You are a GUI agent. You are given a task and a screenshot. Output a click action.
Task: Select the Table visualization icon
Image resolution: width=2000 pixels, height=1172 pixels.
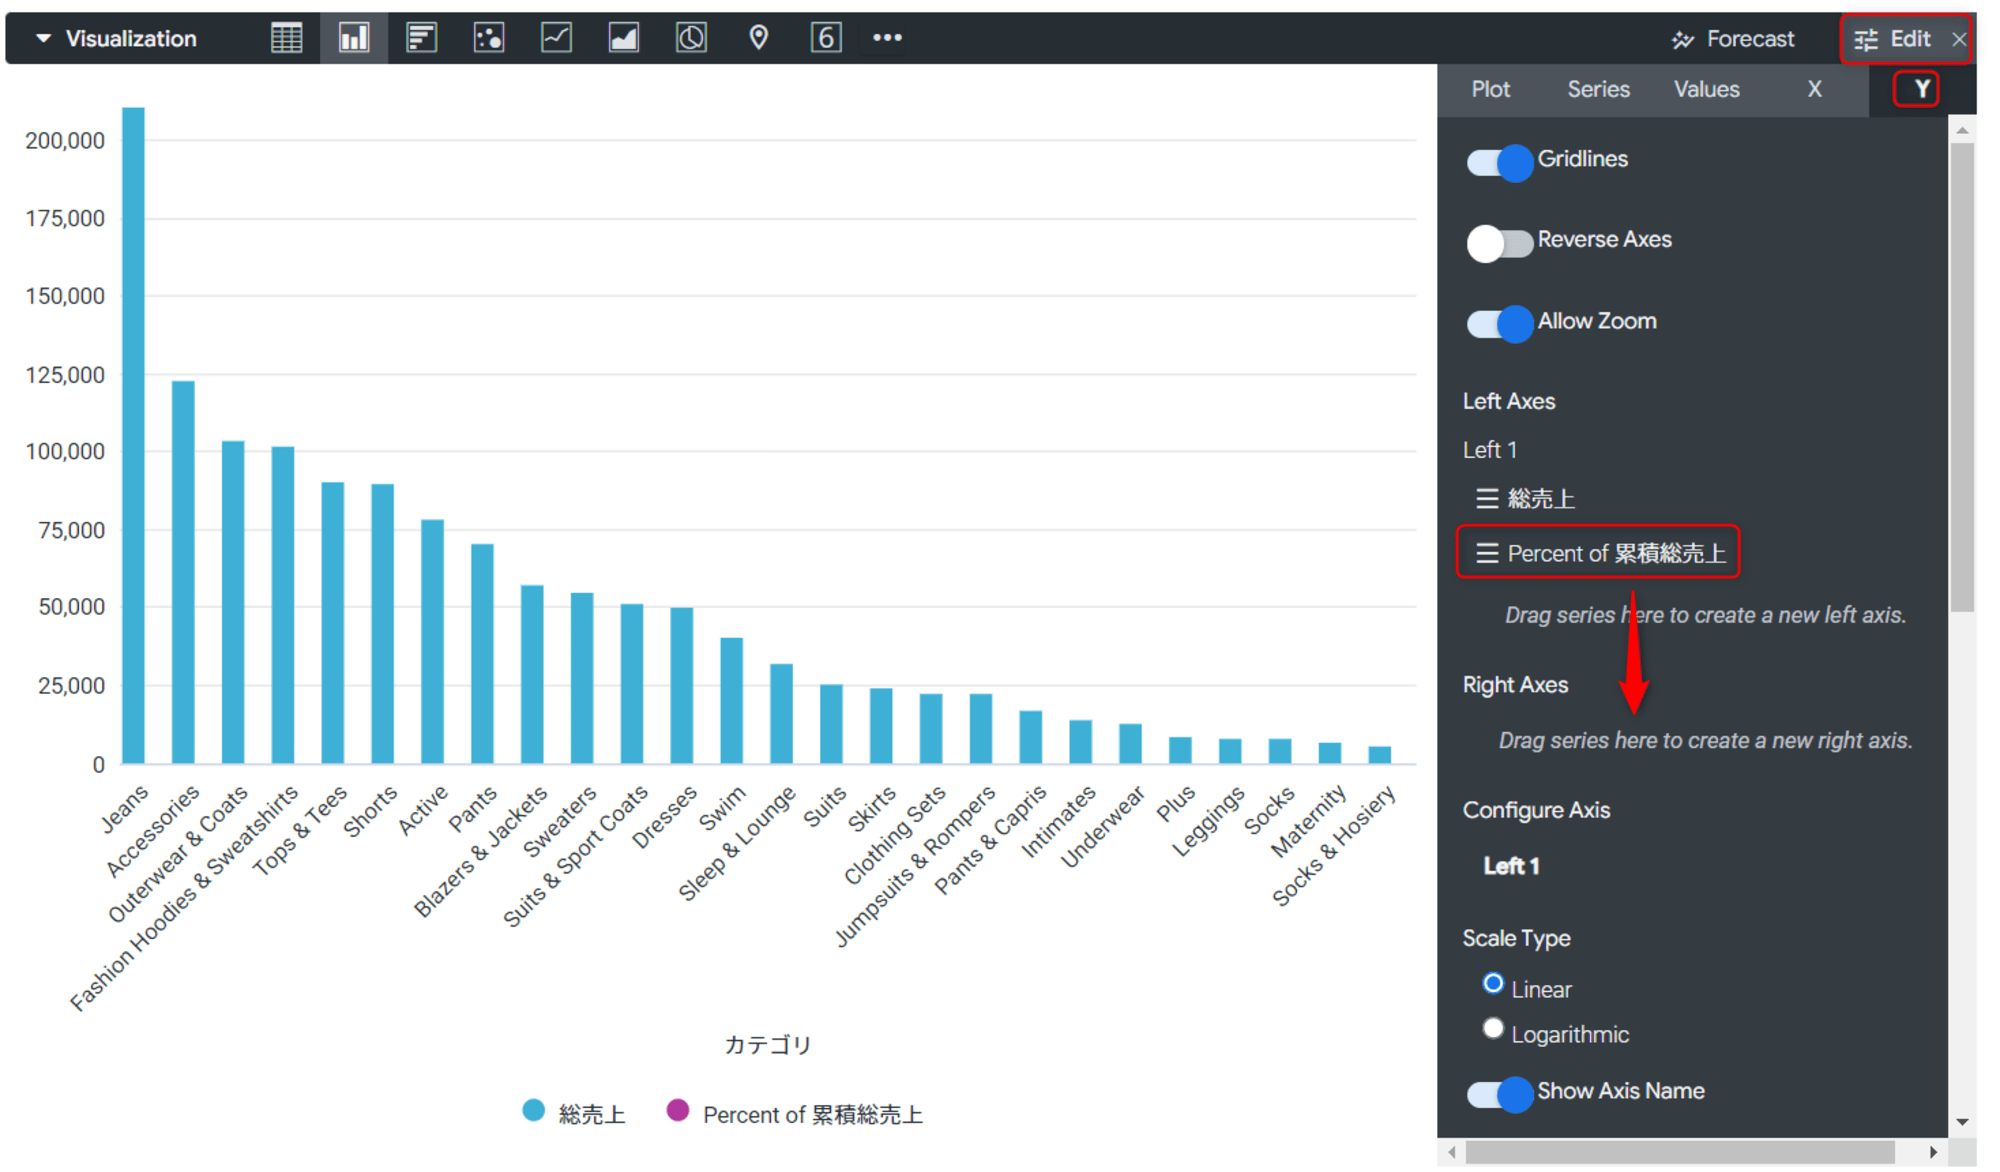point(286,39)
